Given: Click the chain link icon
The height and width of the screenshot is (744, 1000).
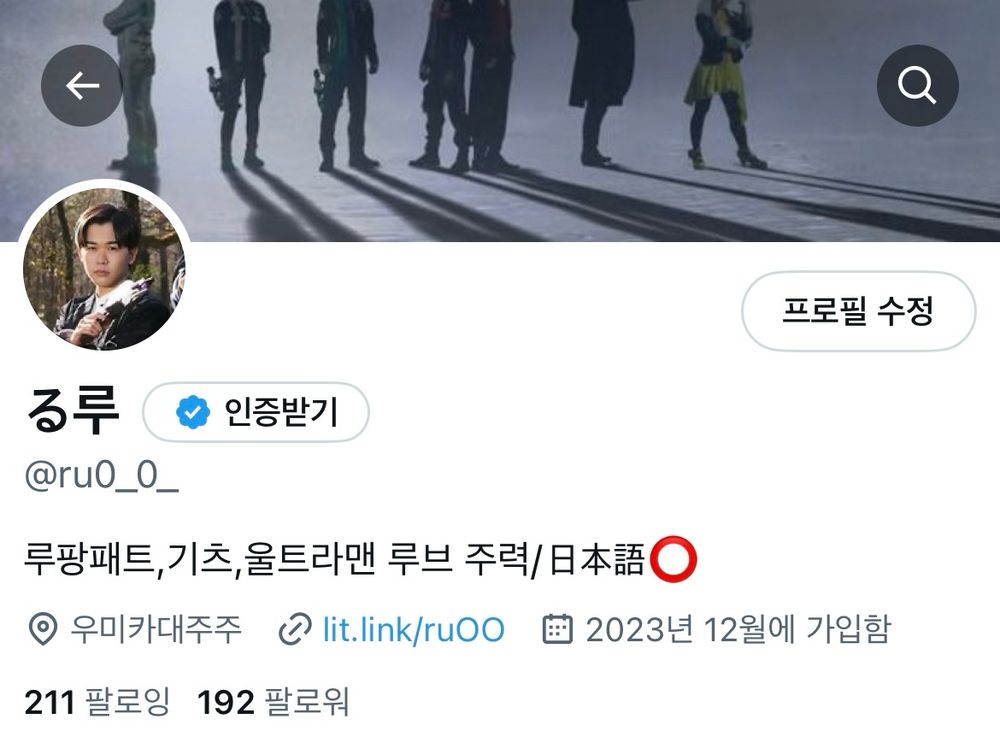Looking at the screenshot, I should click(x=295, y=629).
